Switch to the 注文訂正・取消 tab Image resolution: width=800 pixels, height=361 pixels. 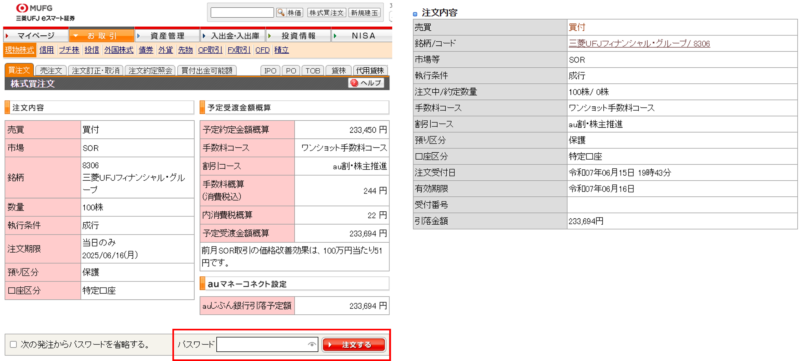point(95,70)
